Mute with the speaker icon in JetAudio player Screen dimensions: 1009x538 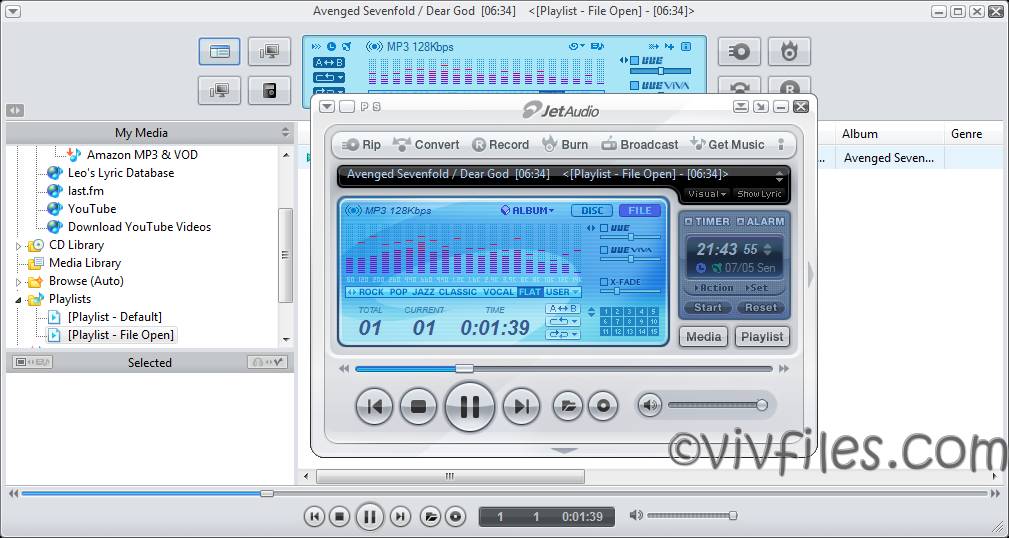tap(650, 405)
